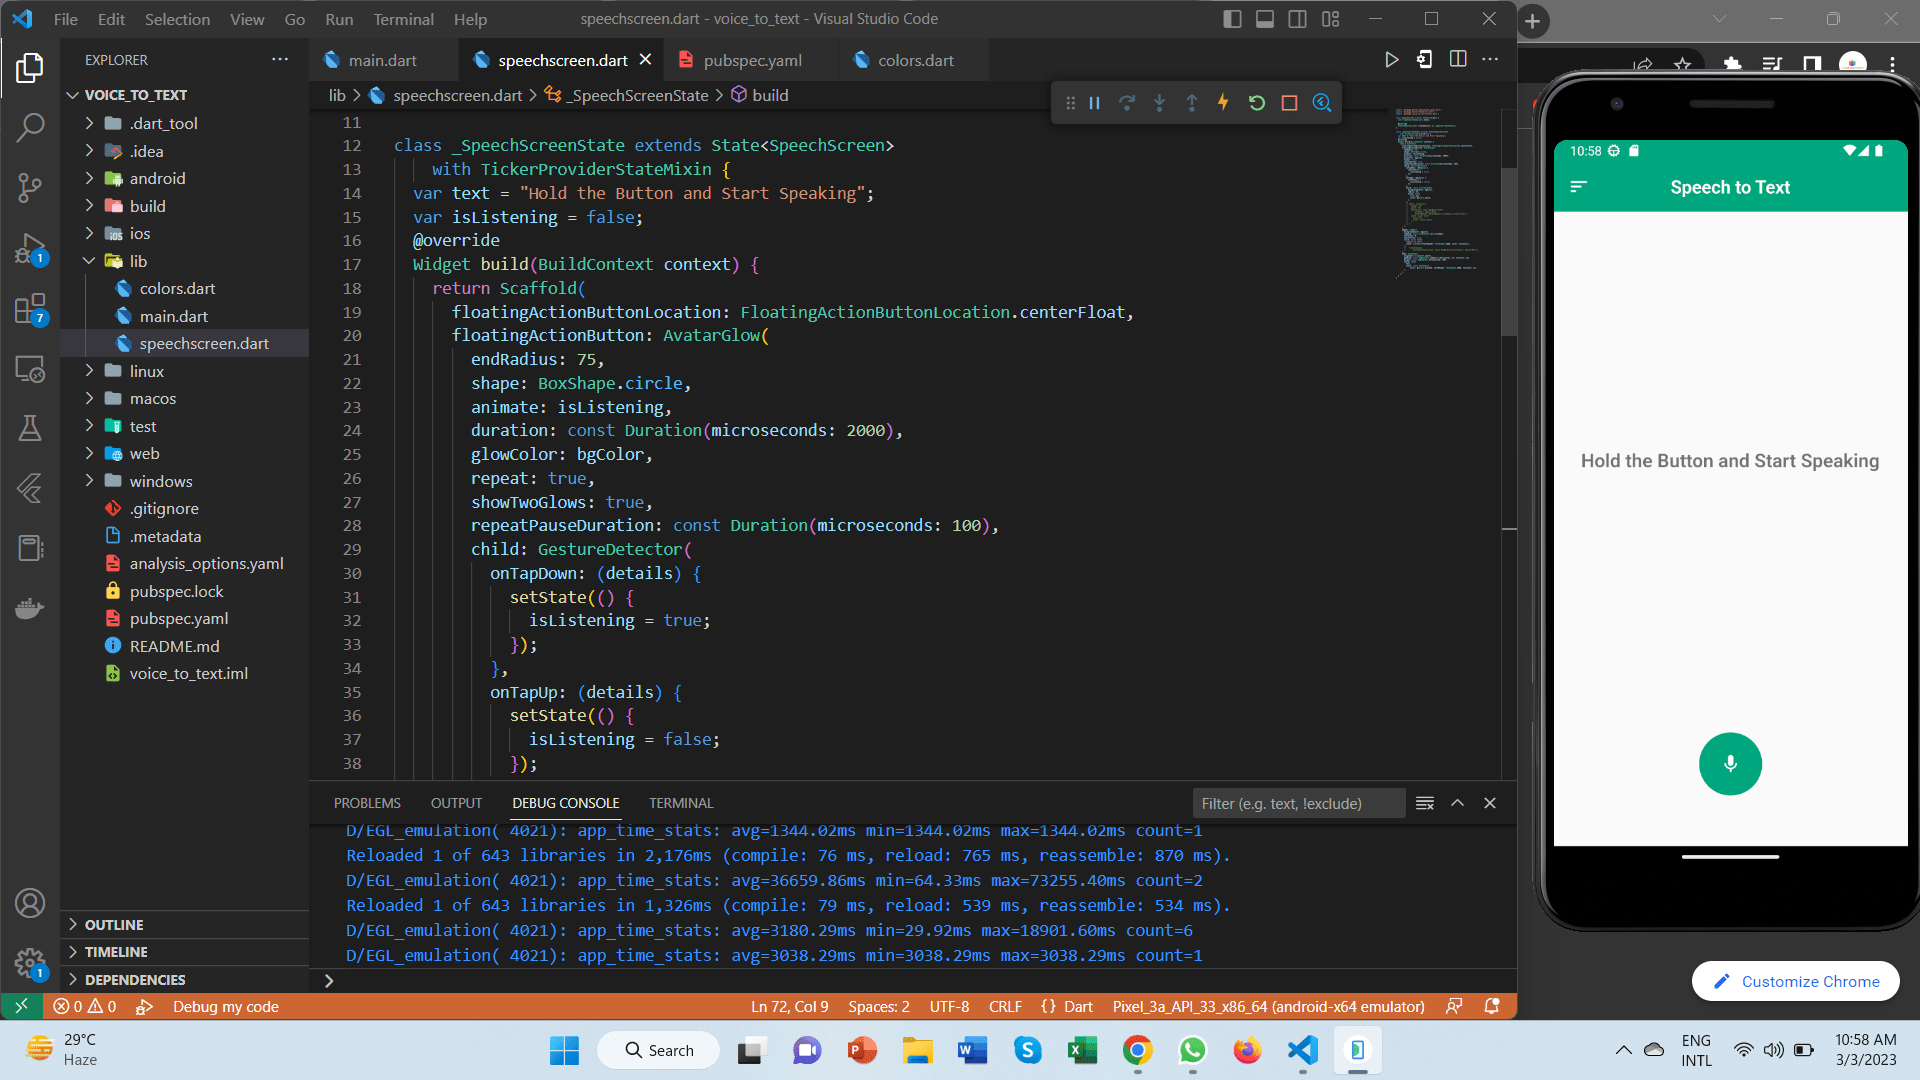
Task: Toggle the panel visibility in title bar
Action: click(x=1265, y=18)
